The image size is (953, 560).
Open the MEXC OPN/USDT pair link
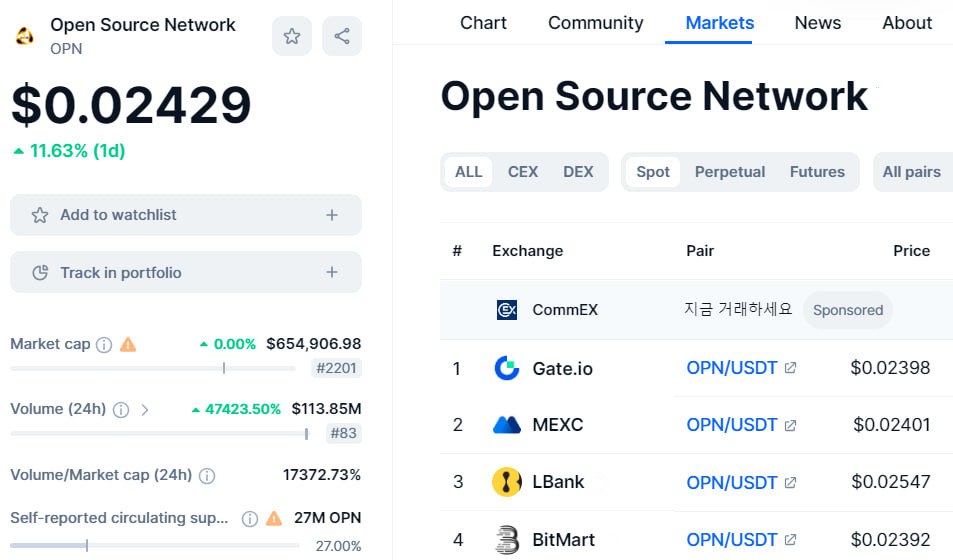732,425
